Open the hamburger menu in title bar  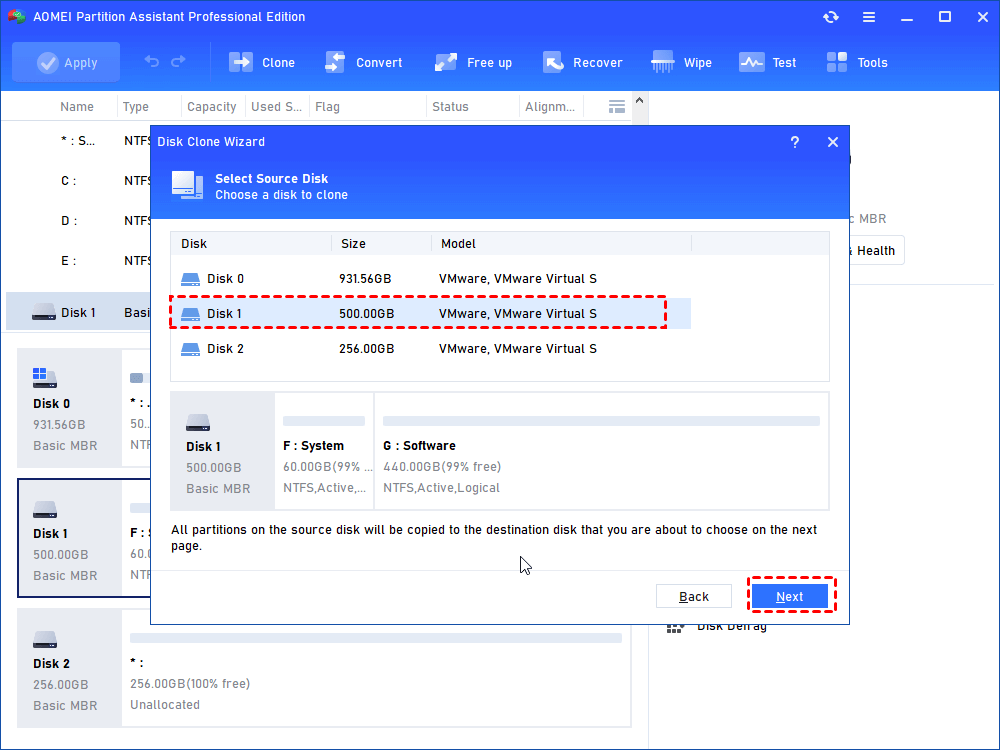[x=869, y=17]
